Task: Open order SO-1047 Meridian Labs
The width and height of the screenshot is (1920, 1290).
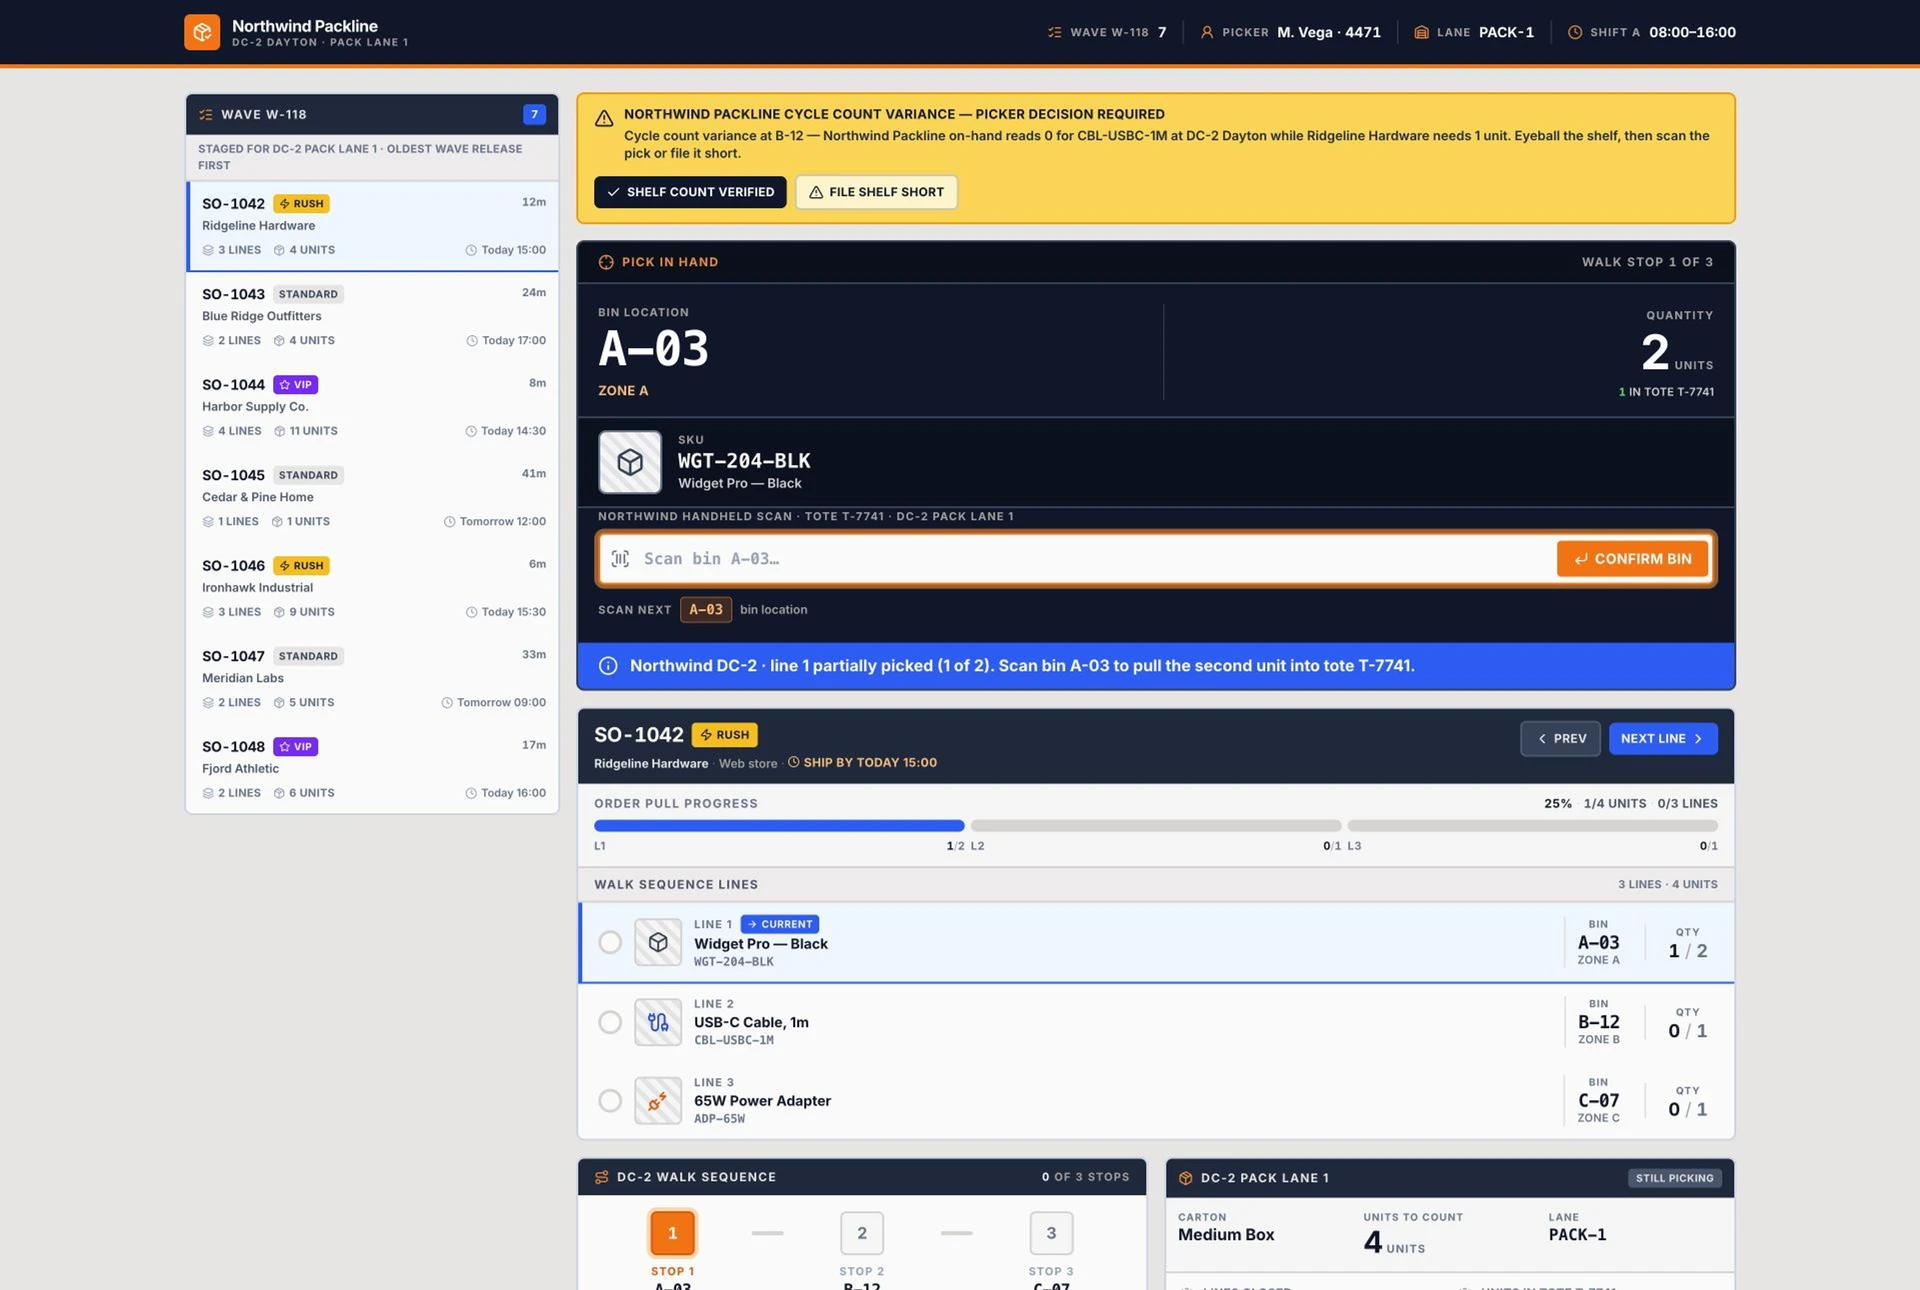Action: [x=372, y=679]
